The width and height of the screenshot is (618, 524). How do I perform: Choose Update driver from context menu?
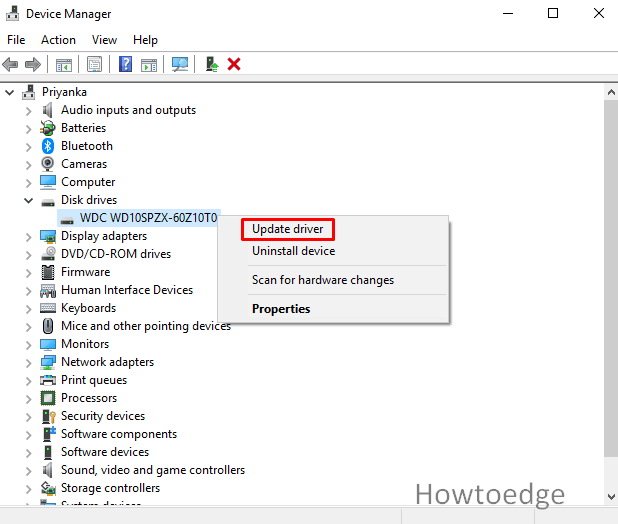pyautogui.click(x=287, y=229)
